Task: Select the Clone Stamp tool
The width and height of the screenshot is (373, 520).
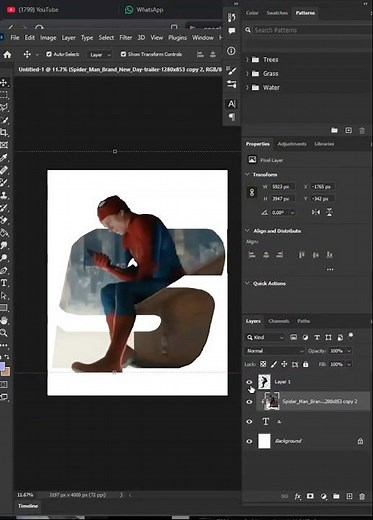Action: (x=4, y=195)
